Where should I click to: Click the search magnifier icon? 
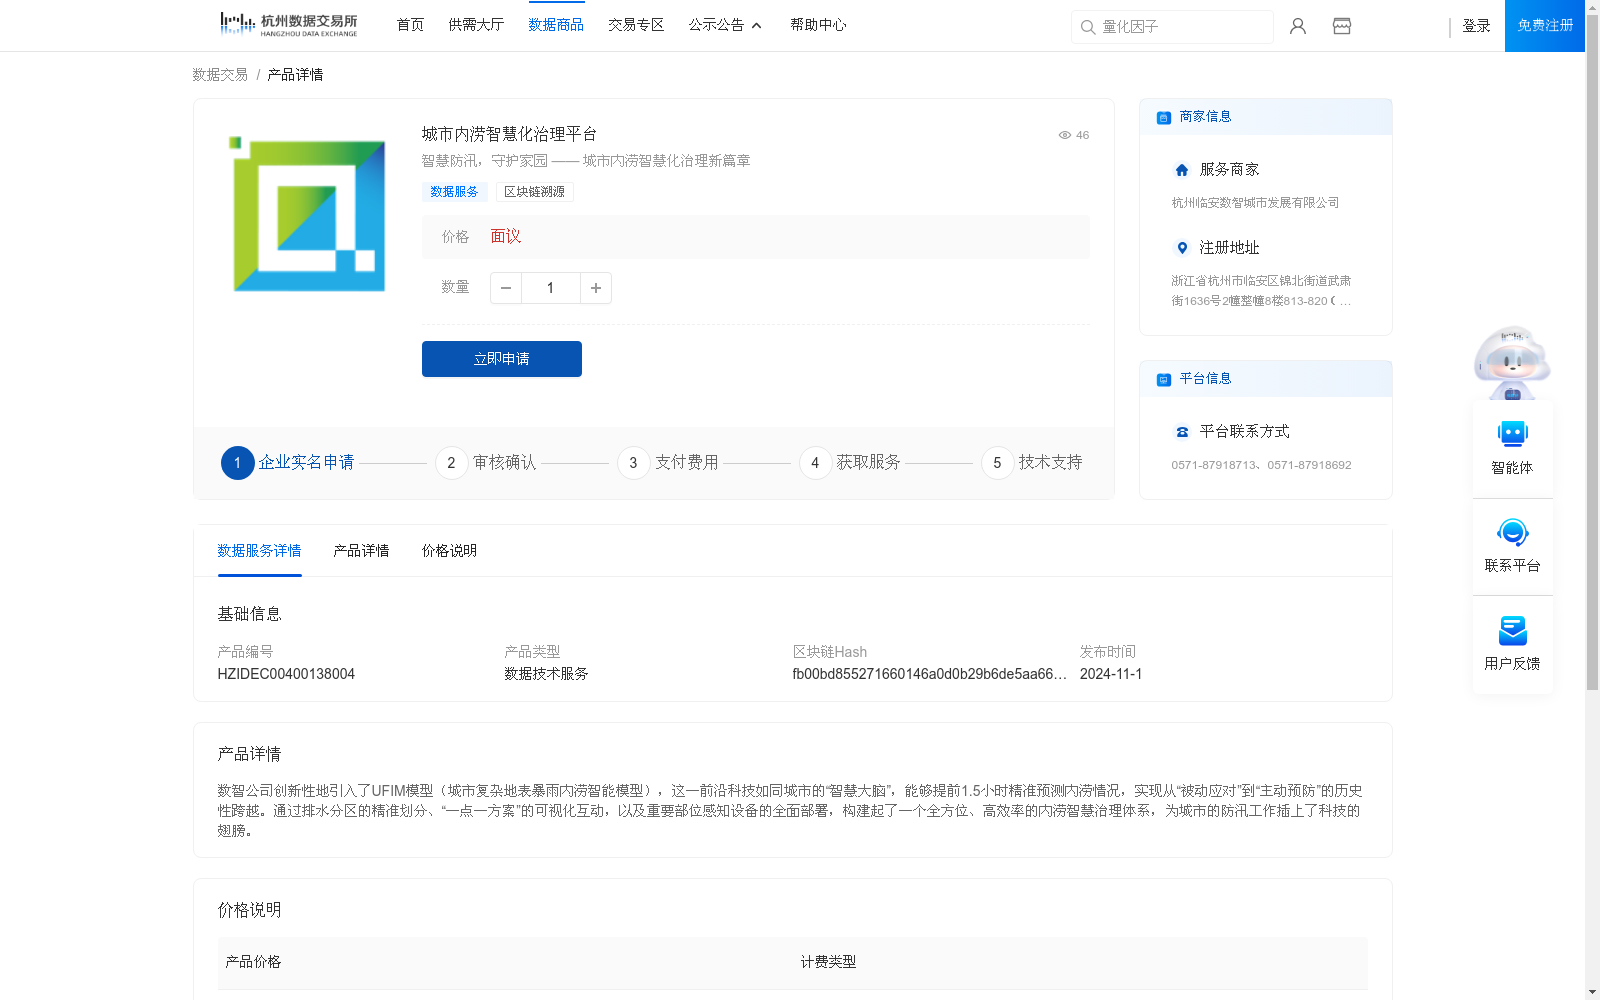click(x=1088, y=27)
